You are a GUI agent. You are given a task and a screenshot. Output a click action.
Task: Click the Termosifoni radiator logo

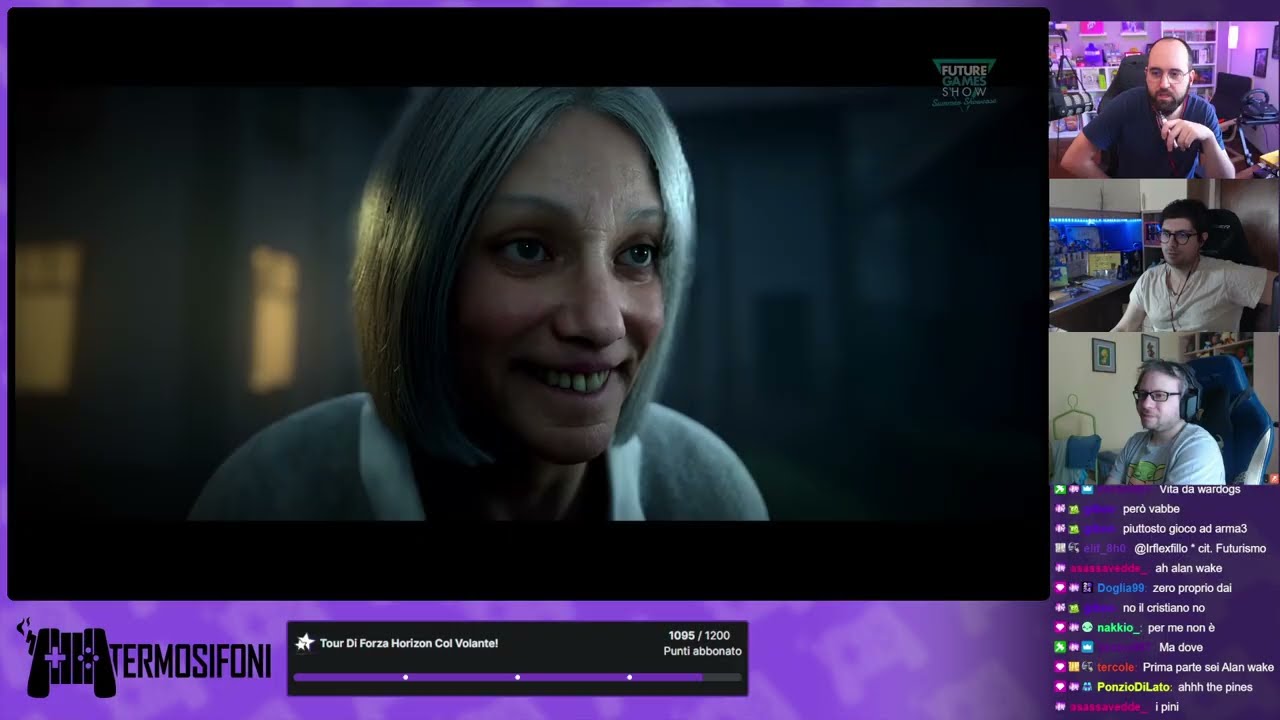(x=143, y=660)
